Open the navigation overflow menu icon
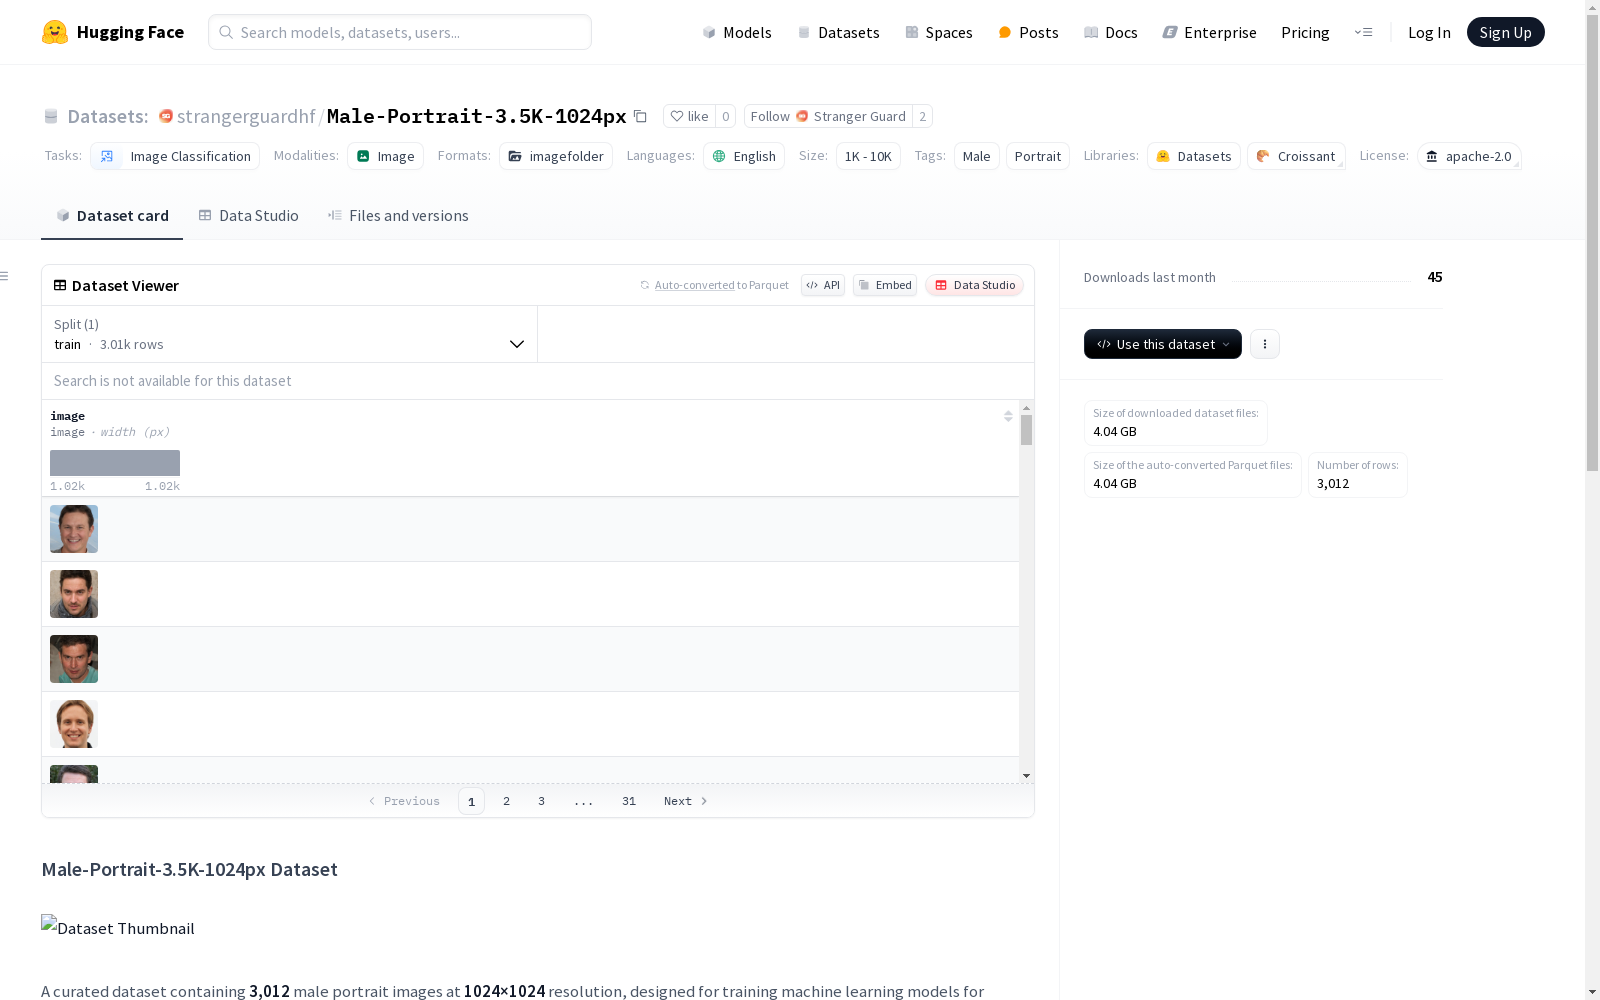This screenshot has width=1600, height=1000. pos(1363,32)
